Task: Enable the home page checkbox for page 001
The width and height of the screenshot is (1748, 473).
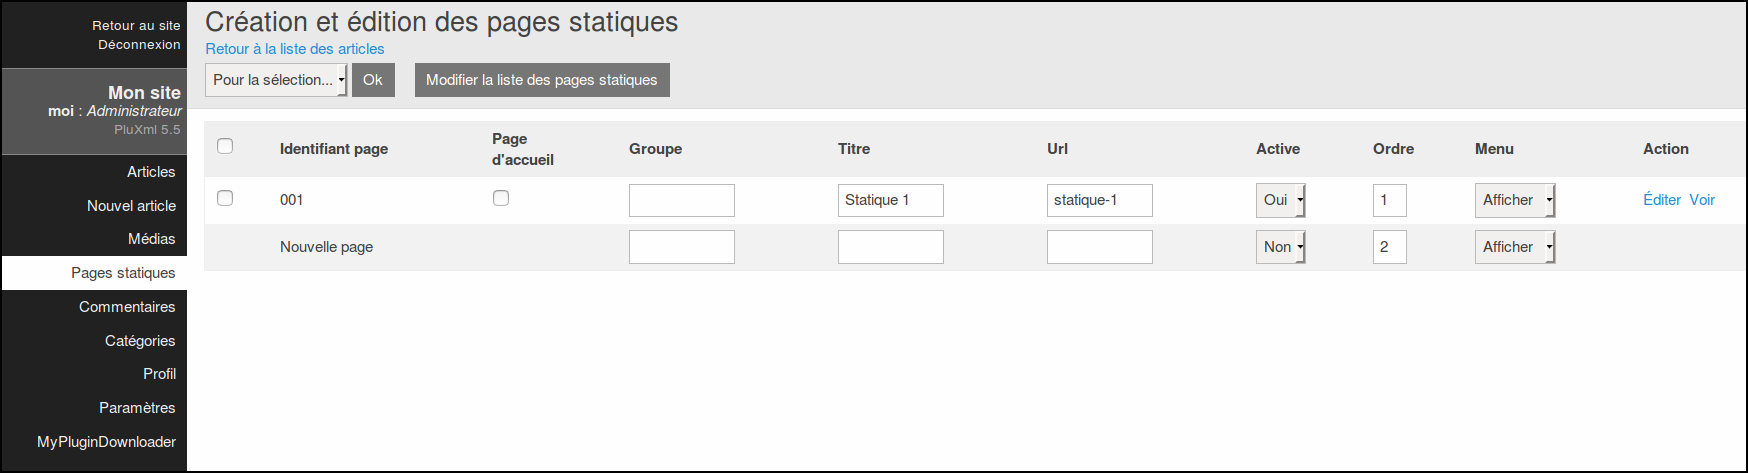Action: tap(501, 198)
